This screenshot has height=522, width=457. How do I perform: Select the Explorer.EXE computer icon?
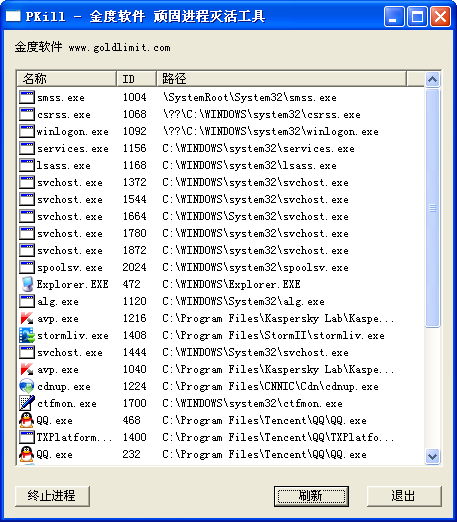[27, 284]
